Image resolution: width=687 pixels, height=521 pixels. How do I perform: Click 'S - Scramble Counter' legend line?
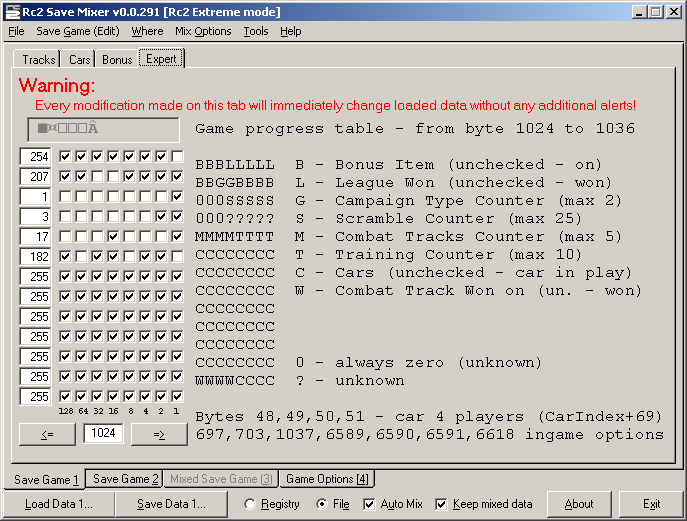click(438, 218)
